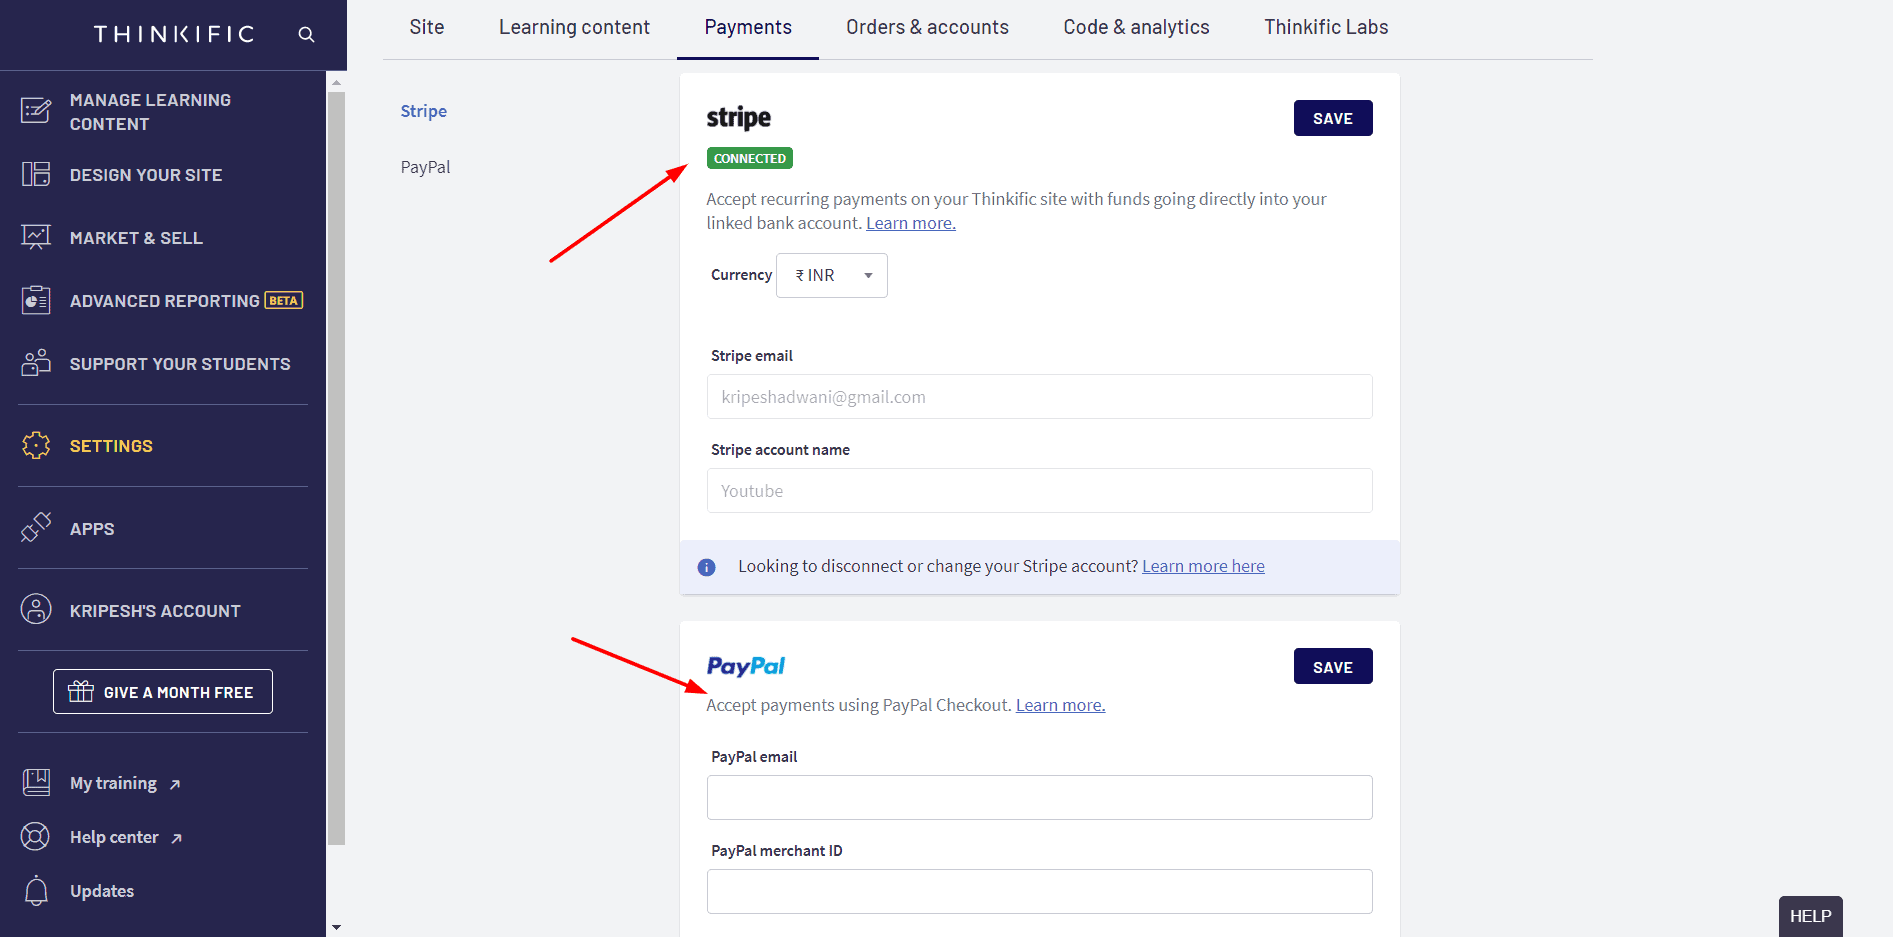This screenshot has width=1893, height=937.
Task: Focus the PayPal merchant ID field
Action: click(x=1039, y=892)
